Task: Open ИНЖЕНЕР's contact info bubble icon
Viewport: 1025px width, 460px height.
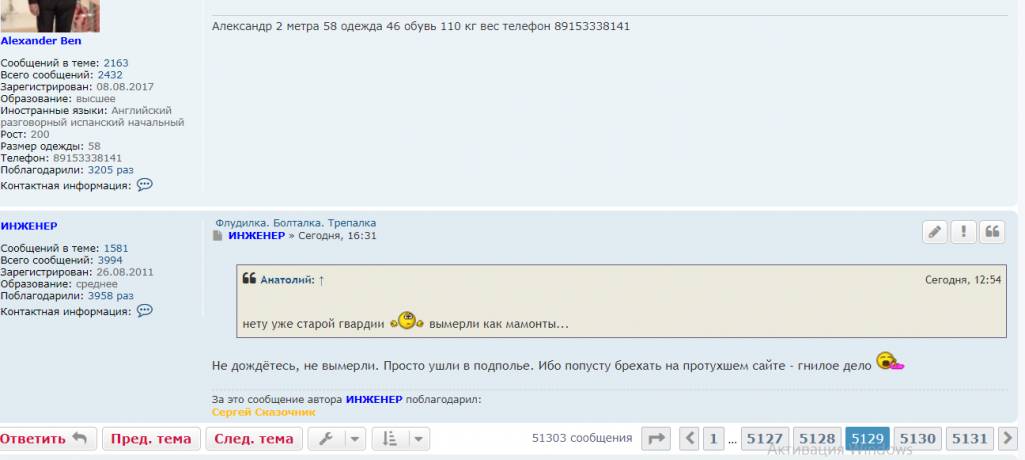Action: coord(145,311)
